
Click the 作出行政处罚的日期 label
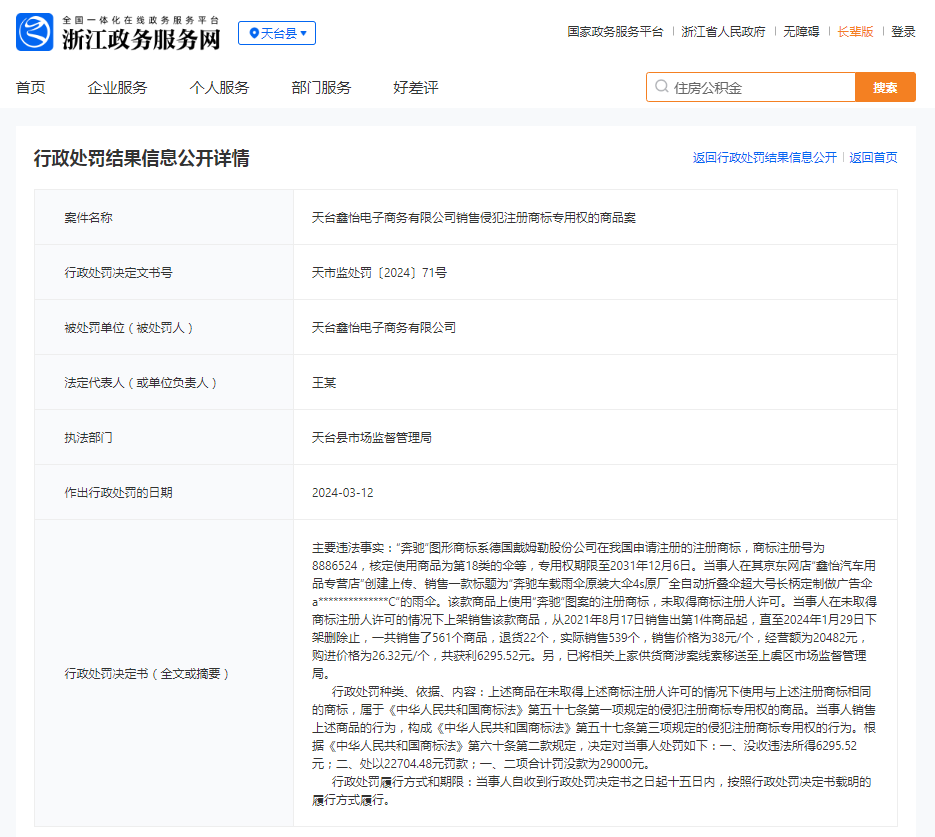coord(118,492)
